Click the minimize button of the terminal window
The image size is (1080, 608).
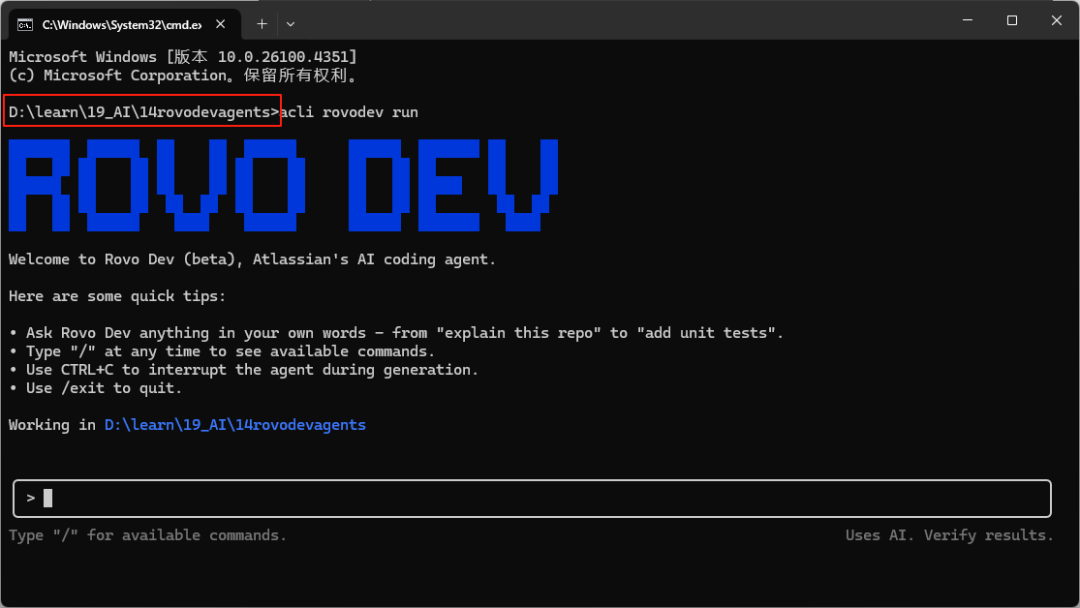966,20
